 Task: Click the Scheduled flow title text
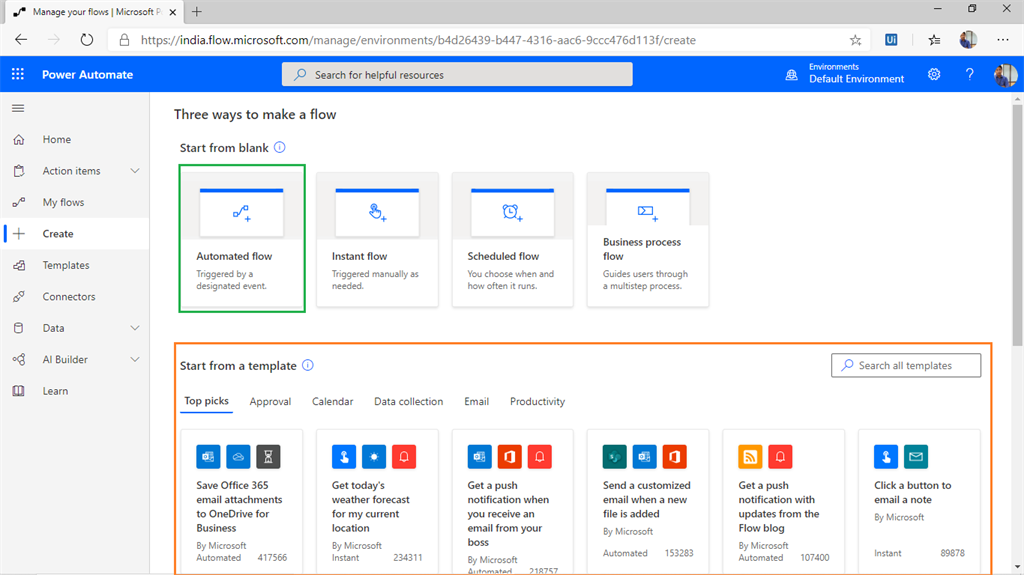503,256
